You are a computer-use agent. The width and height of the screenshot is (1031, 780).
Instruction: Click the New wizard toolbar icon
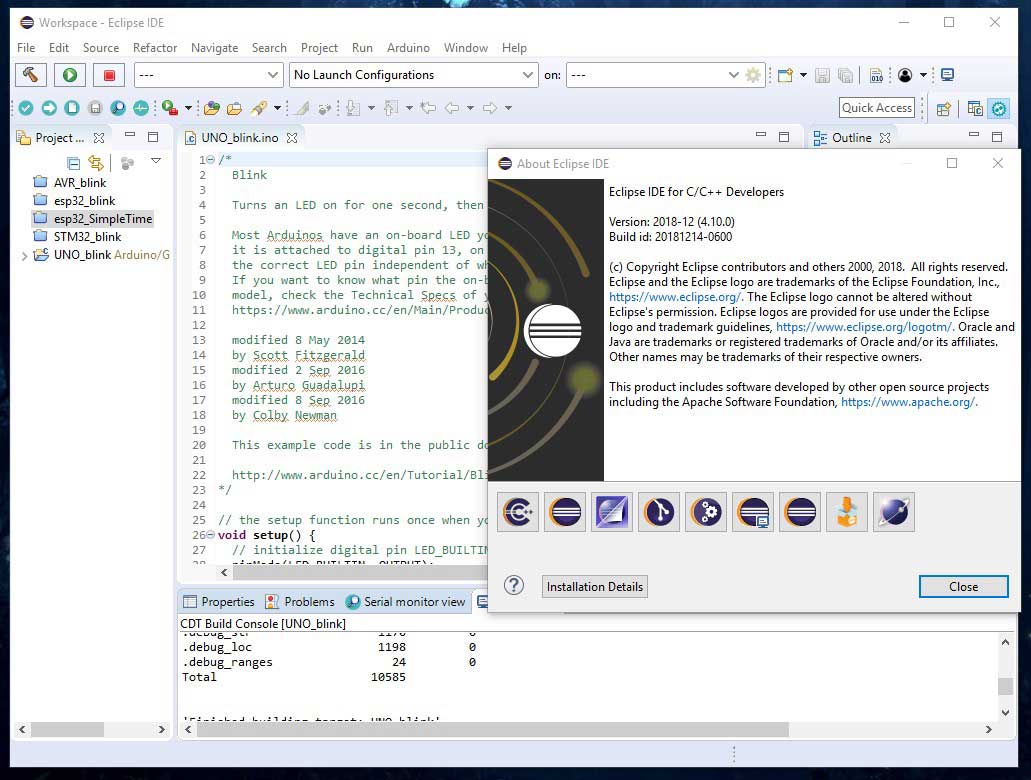tap(785, 75)
